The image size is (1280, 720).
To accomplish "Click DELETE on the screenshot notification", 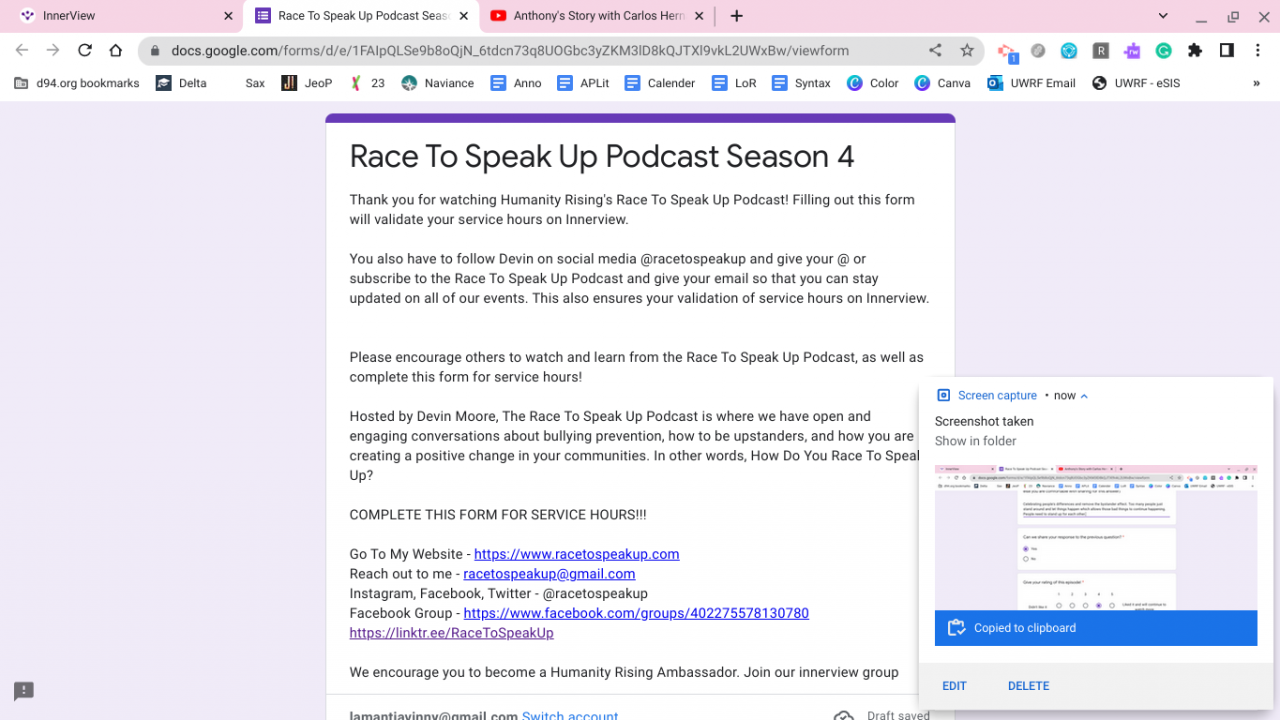I will [1028, 686].
